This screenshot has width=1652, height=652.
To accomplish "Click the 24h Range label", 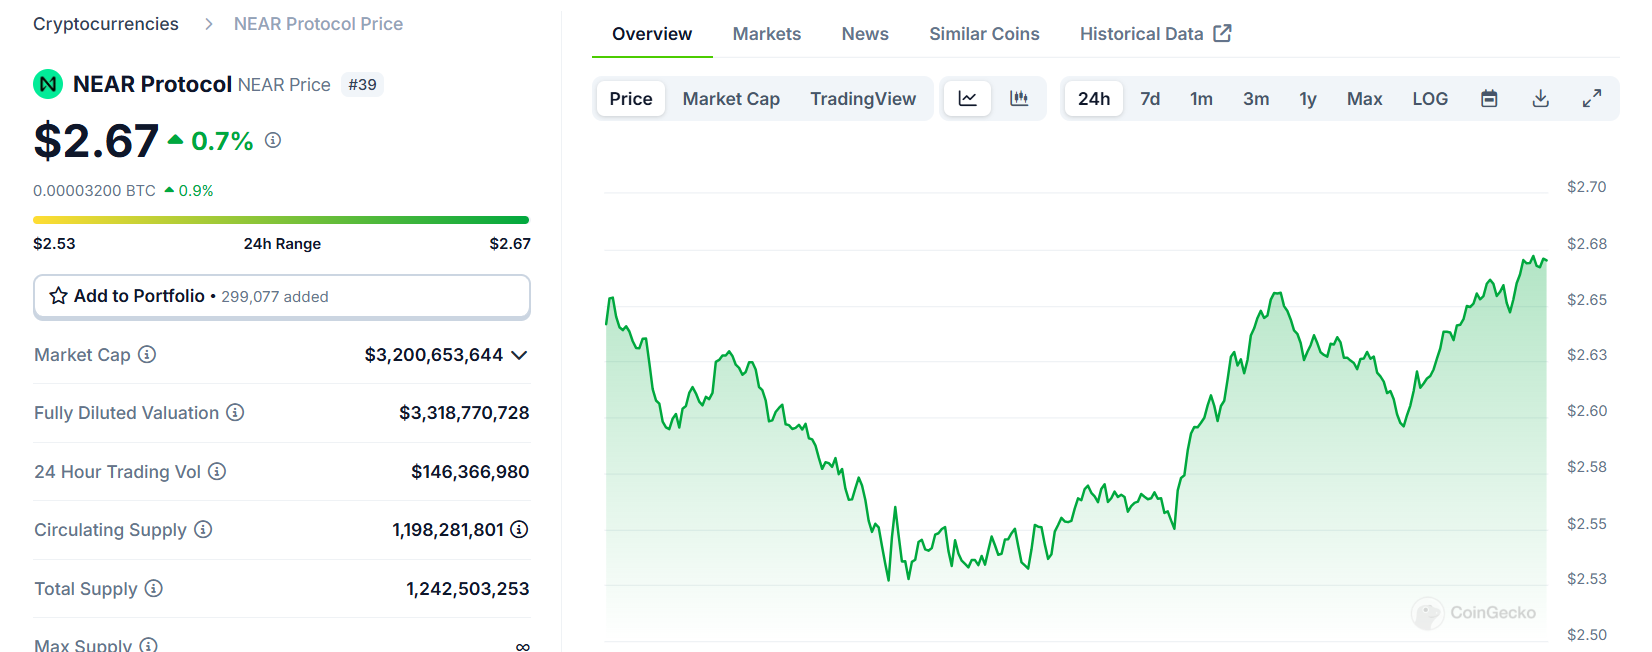I will point(282,244).
